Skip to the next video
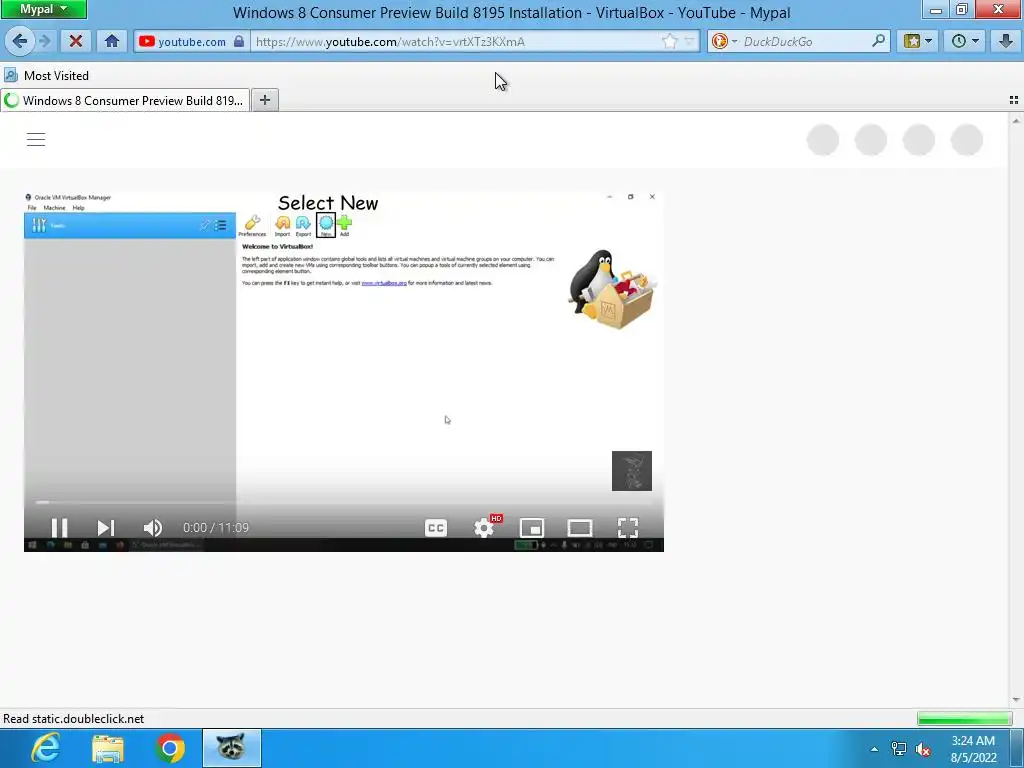Image resolution: width=1024 pixels, height=768 pixels. pos(106,528)
